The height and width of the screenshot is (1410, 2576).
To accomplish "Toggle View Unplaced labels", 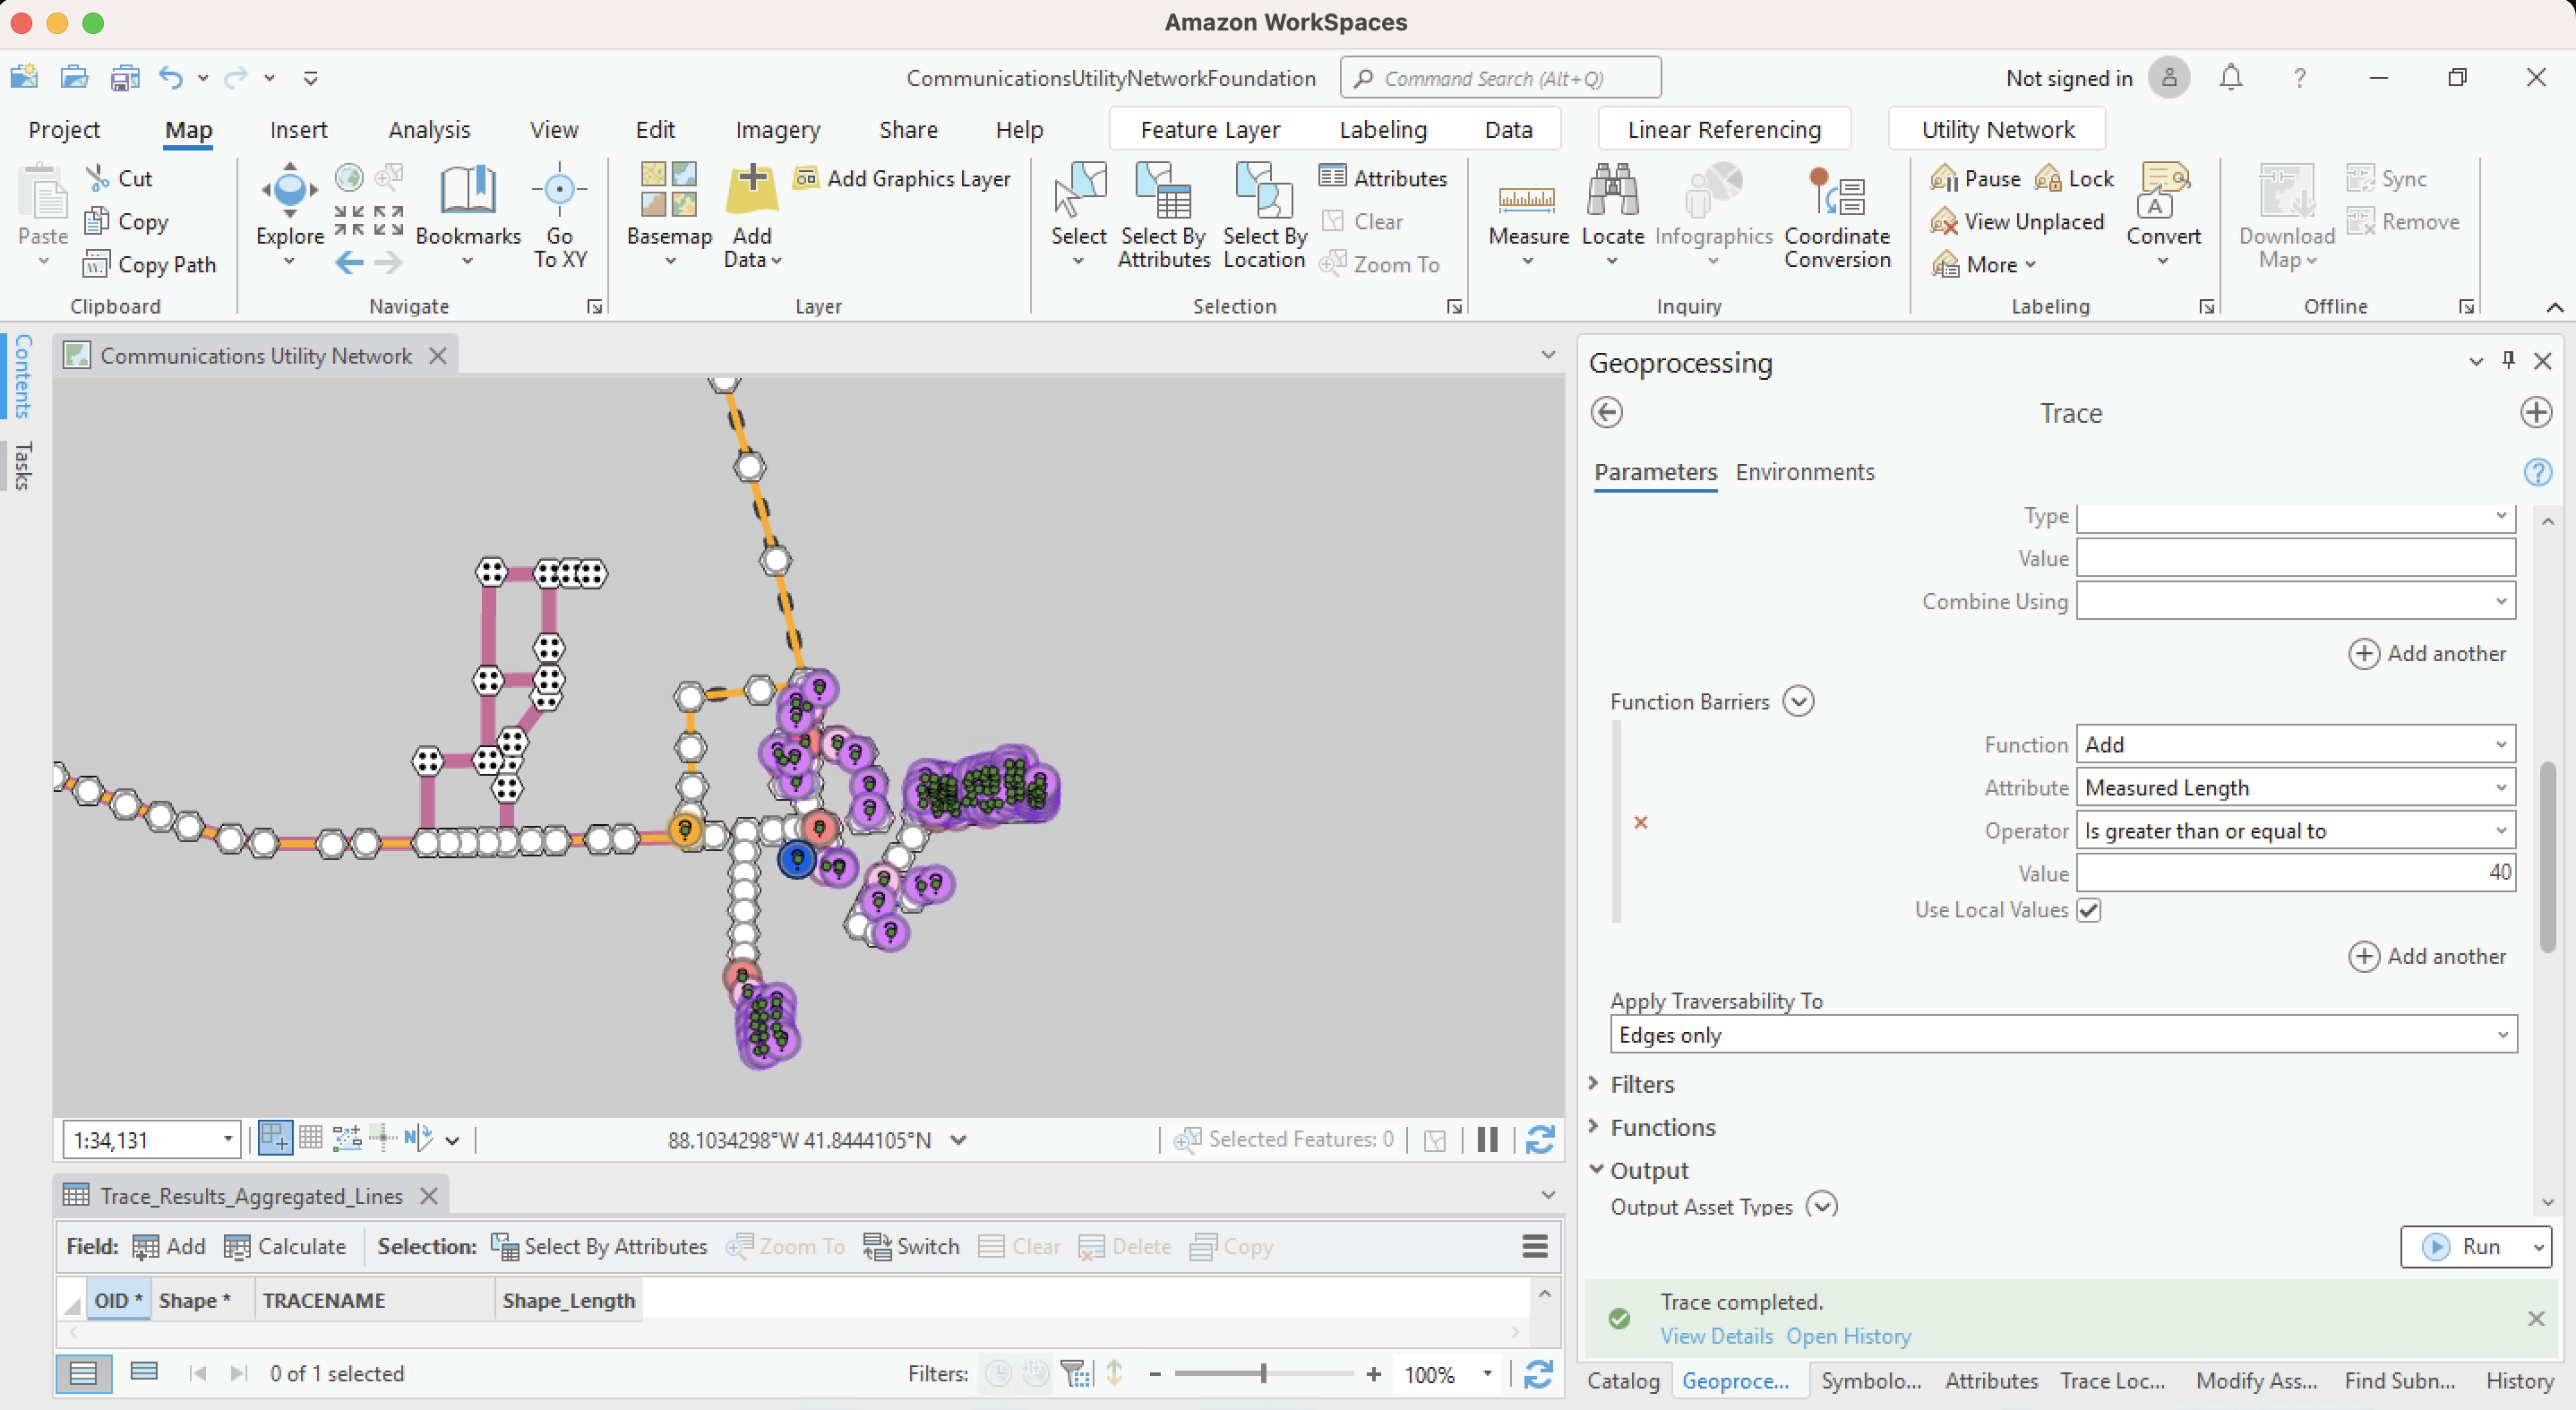I will coord(2017,221).
